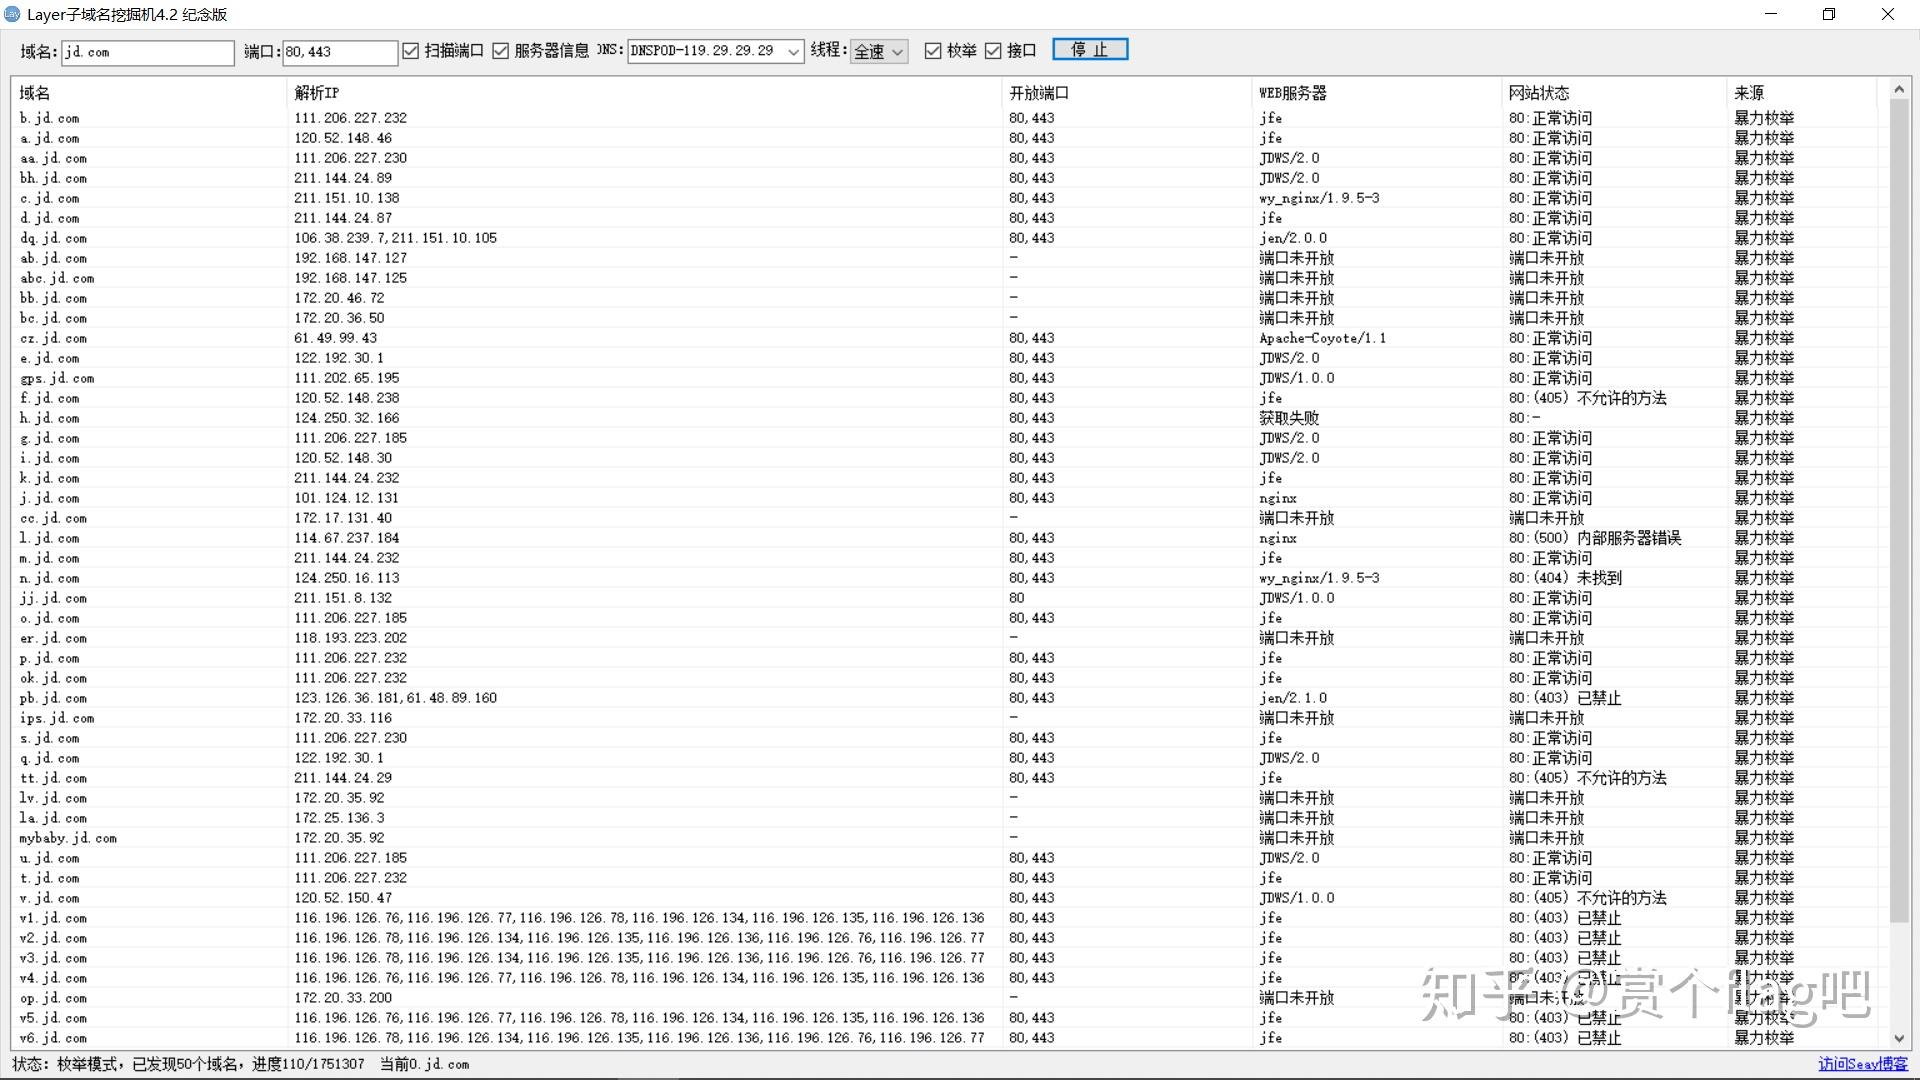
Task: Click the vertical scrollbar thumb
Action: pyautogui.click(x=1899, y=510)
